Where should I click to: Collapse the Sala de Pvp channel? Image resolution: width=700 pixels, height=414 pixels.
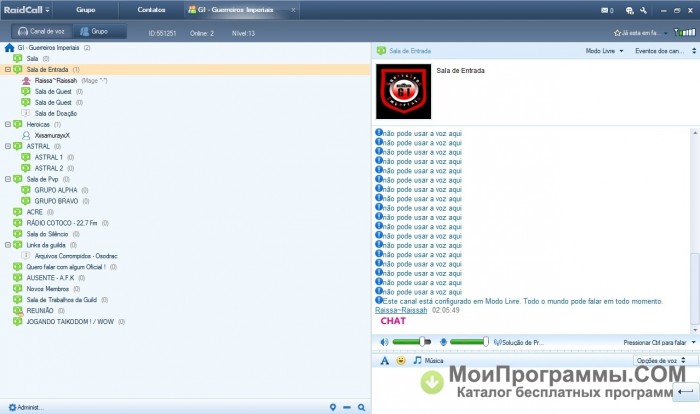(x=8, y=179)
